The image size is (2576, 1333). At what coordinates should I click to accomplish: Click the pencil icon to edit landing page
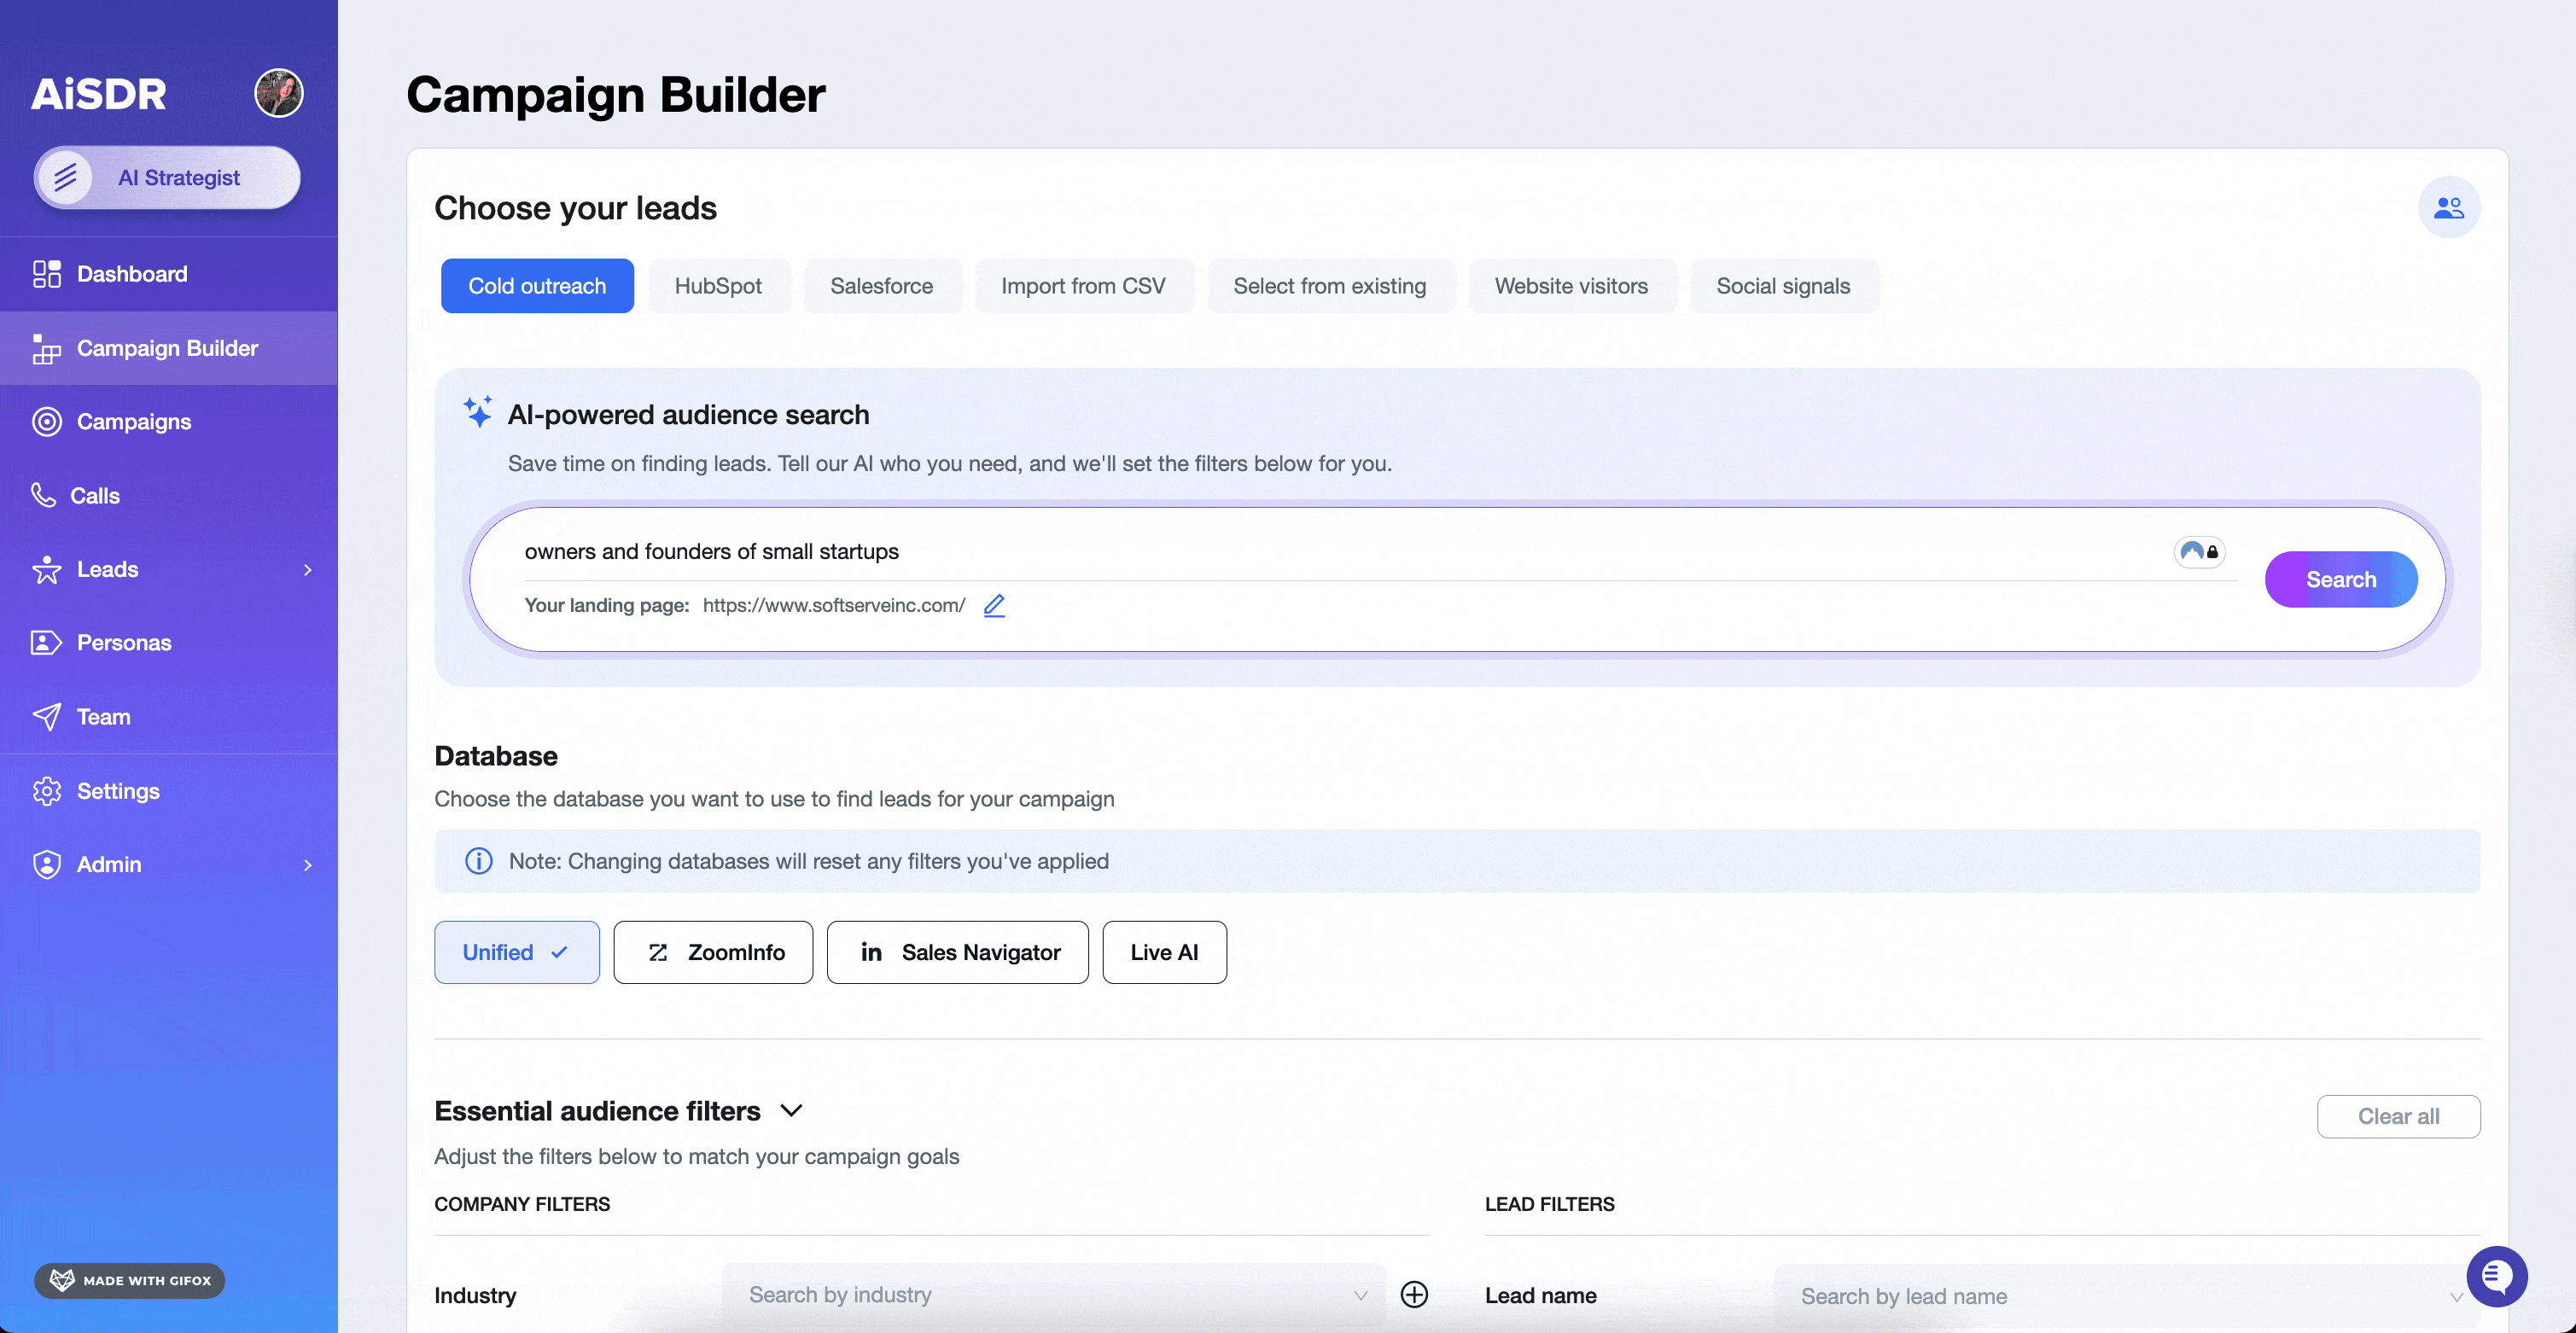pyautogui.click(x=994, y=605)
